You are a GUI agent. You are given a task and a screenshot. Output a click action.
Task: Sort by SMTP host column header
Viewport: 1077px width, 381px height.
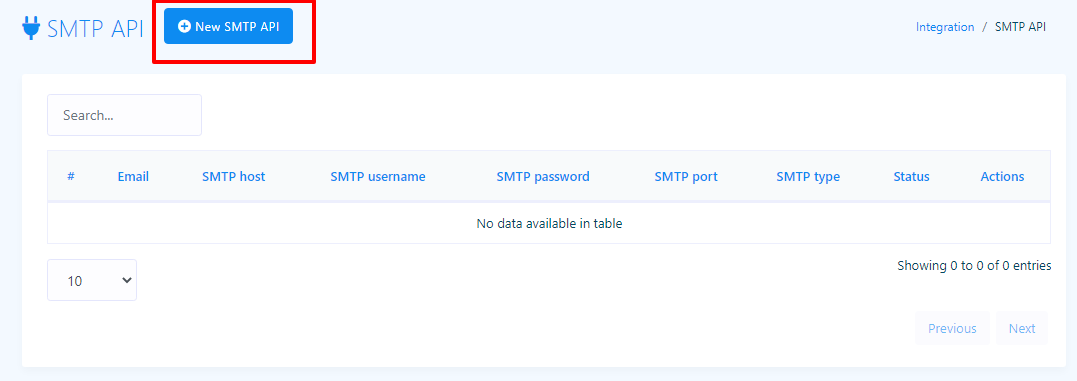click(234, 176)
